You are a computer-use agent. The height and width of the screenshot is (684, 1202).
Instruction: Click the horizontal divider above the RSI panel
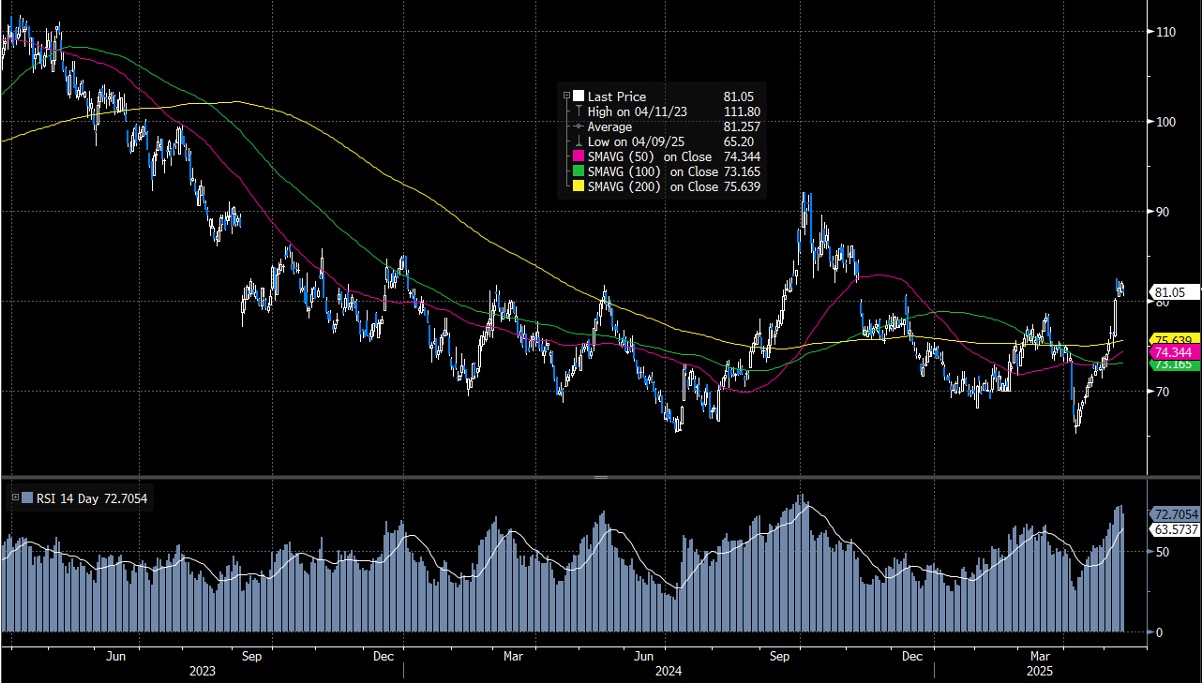tap(601, 478)
